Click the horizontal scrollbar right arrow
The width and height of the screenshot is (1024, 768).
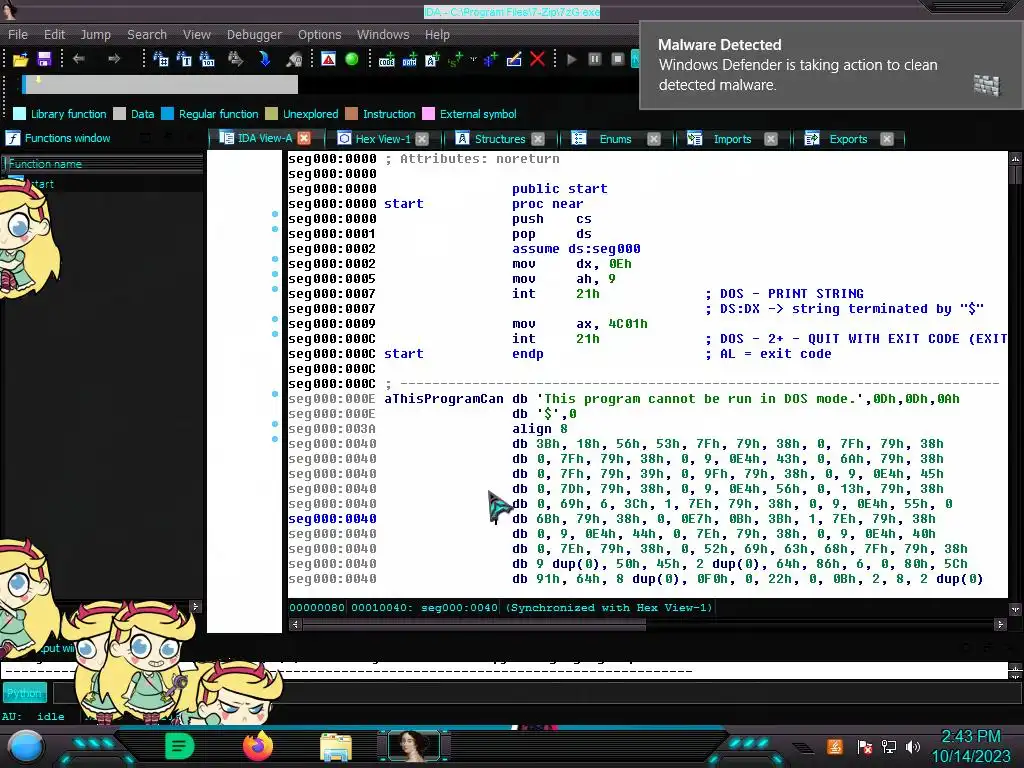(1000, 625)
